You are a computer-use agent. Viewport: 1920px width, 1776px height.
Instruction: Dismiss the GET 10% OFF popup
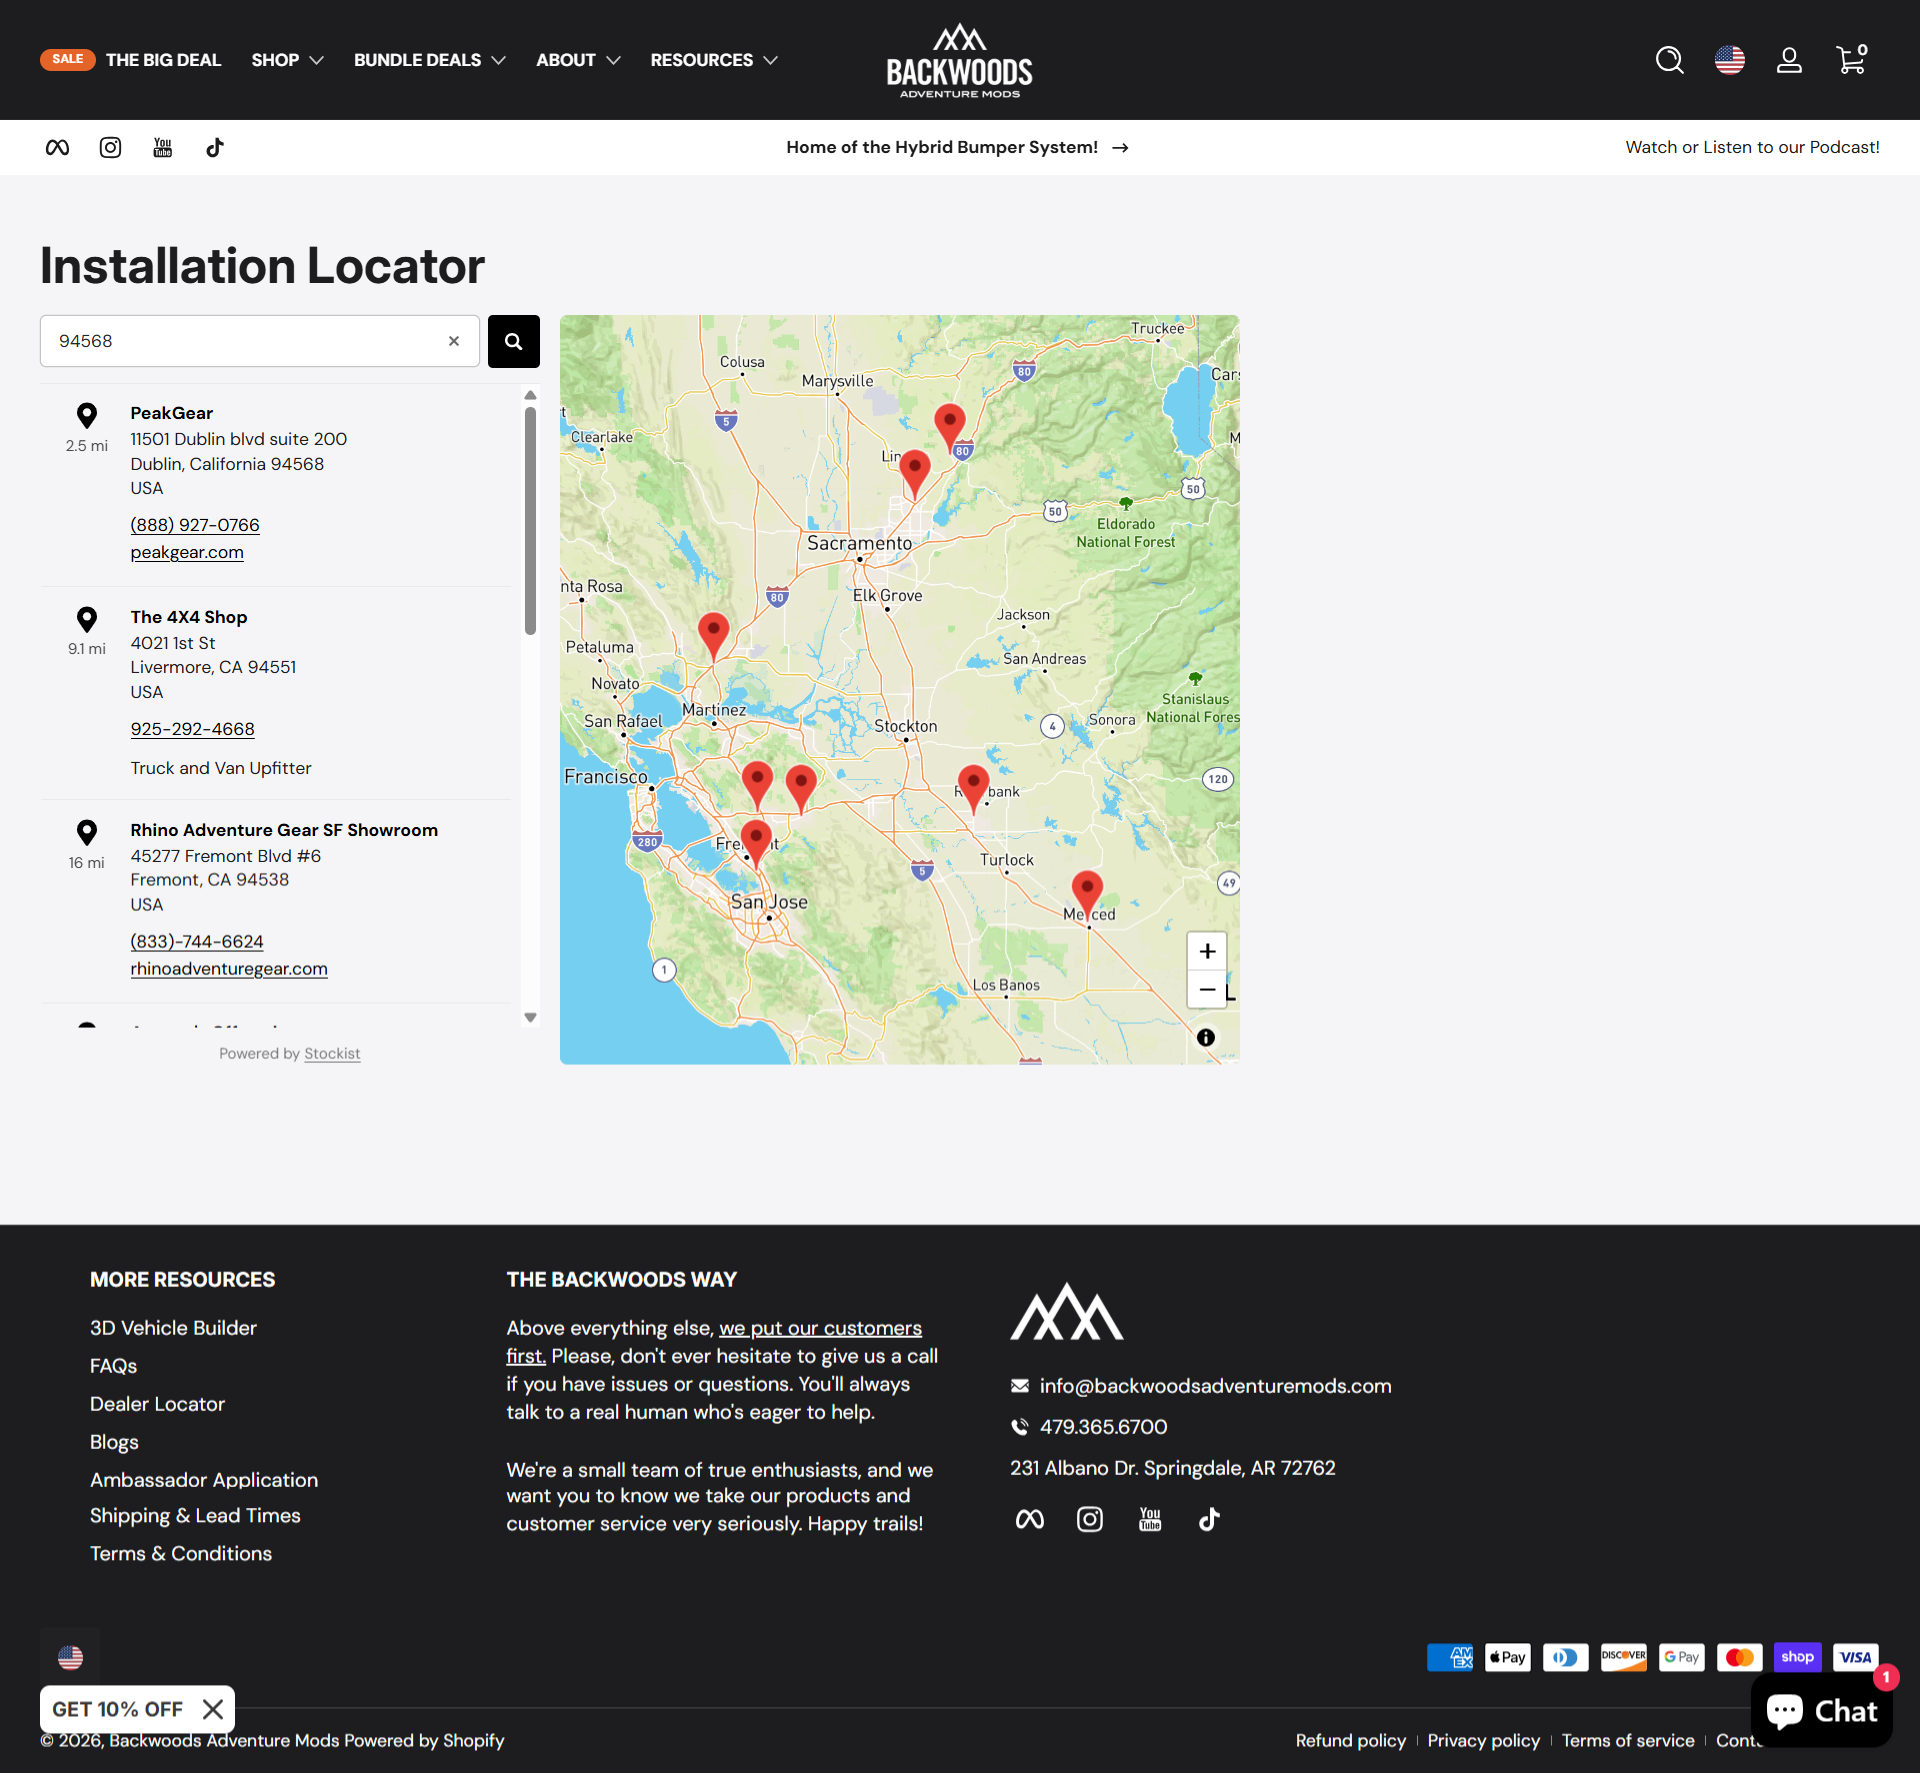click(x=213, y=1709)
